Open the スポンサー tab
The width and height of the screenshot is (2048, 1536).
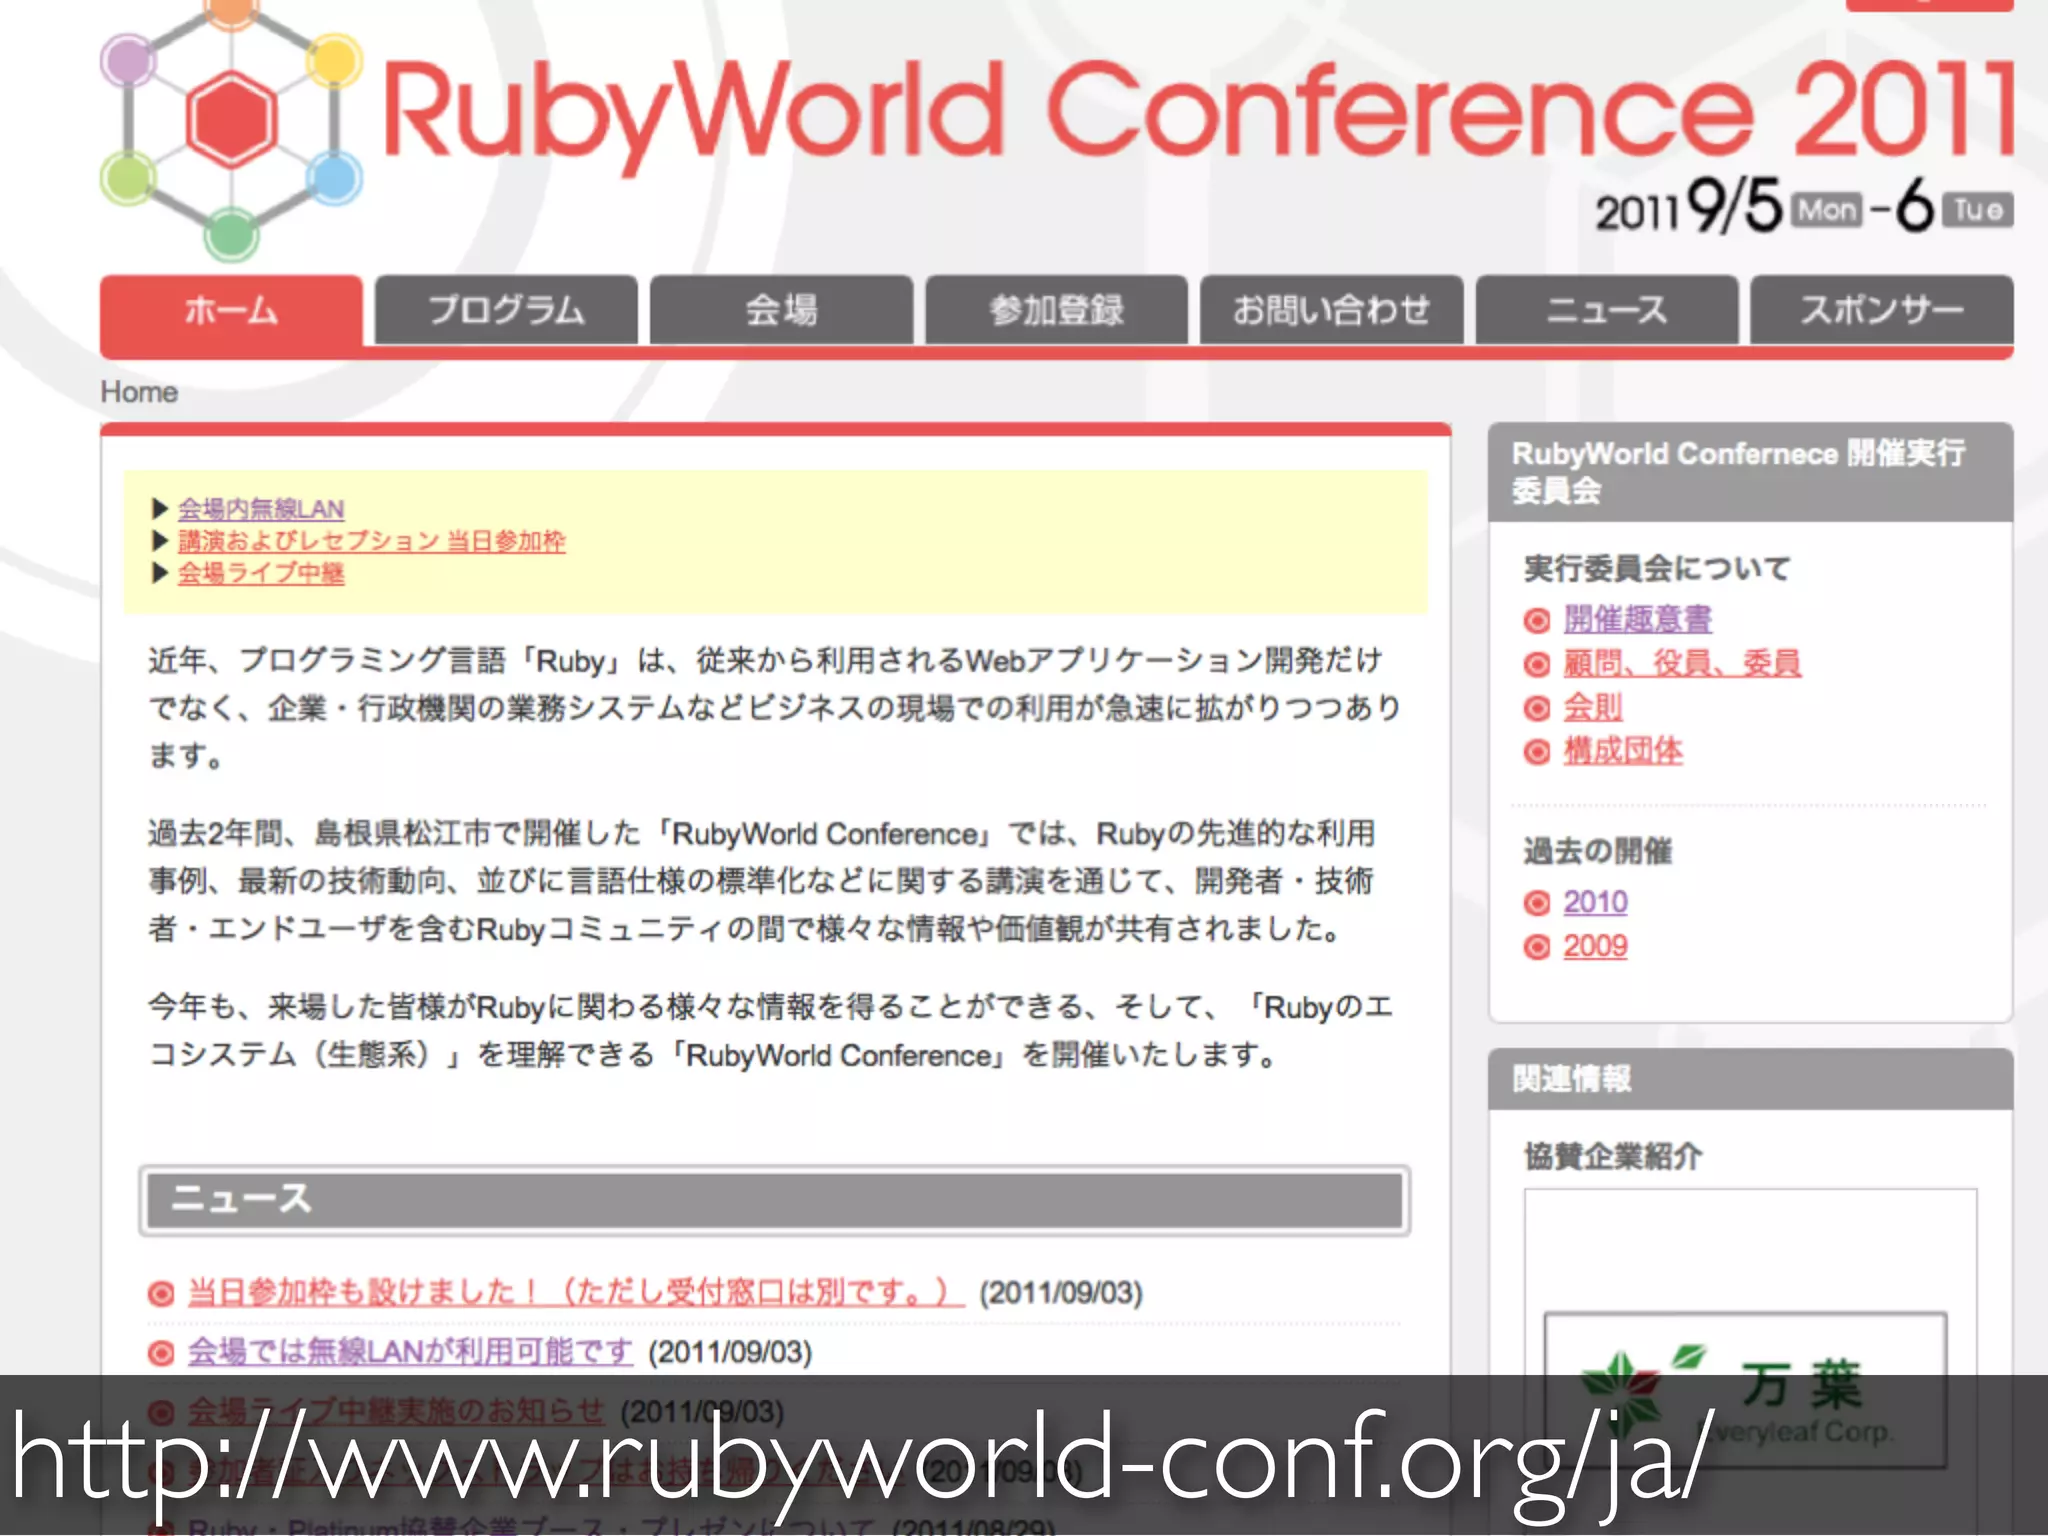tap(1882, 310)
